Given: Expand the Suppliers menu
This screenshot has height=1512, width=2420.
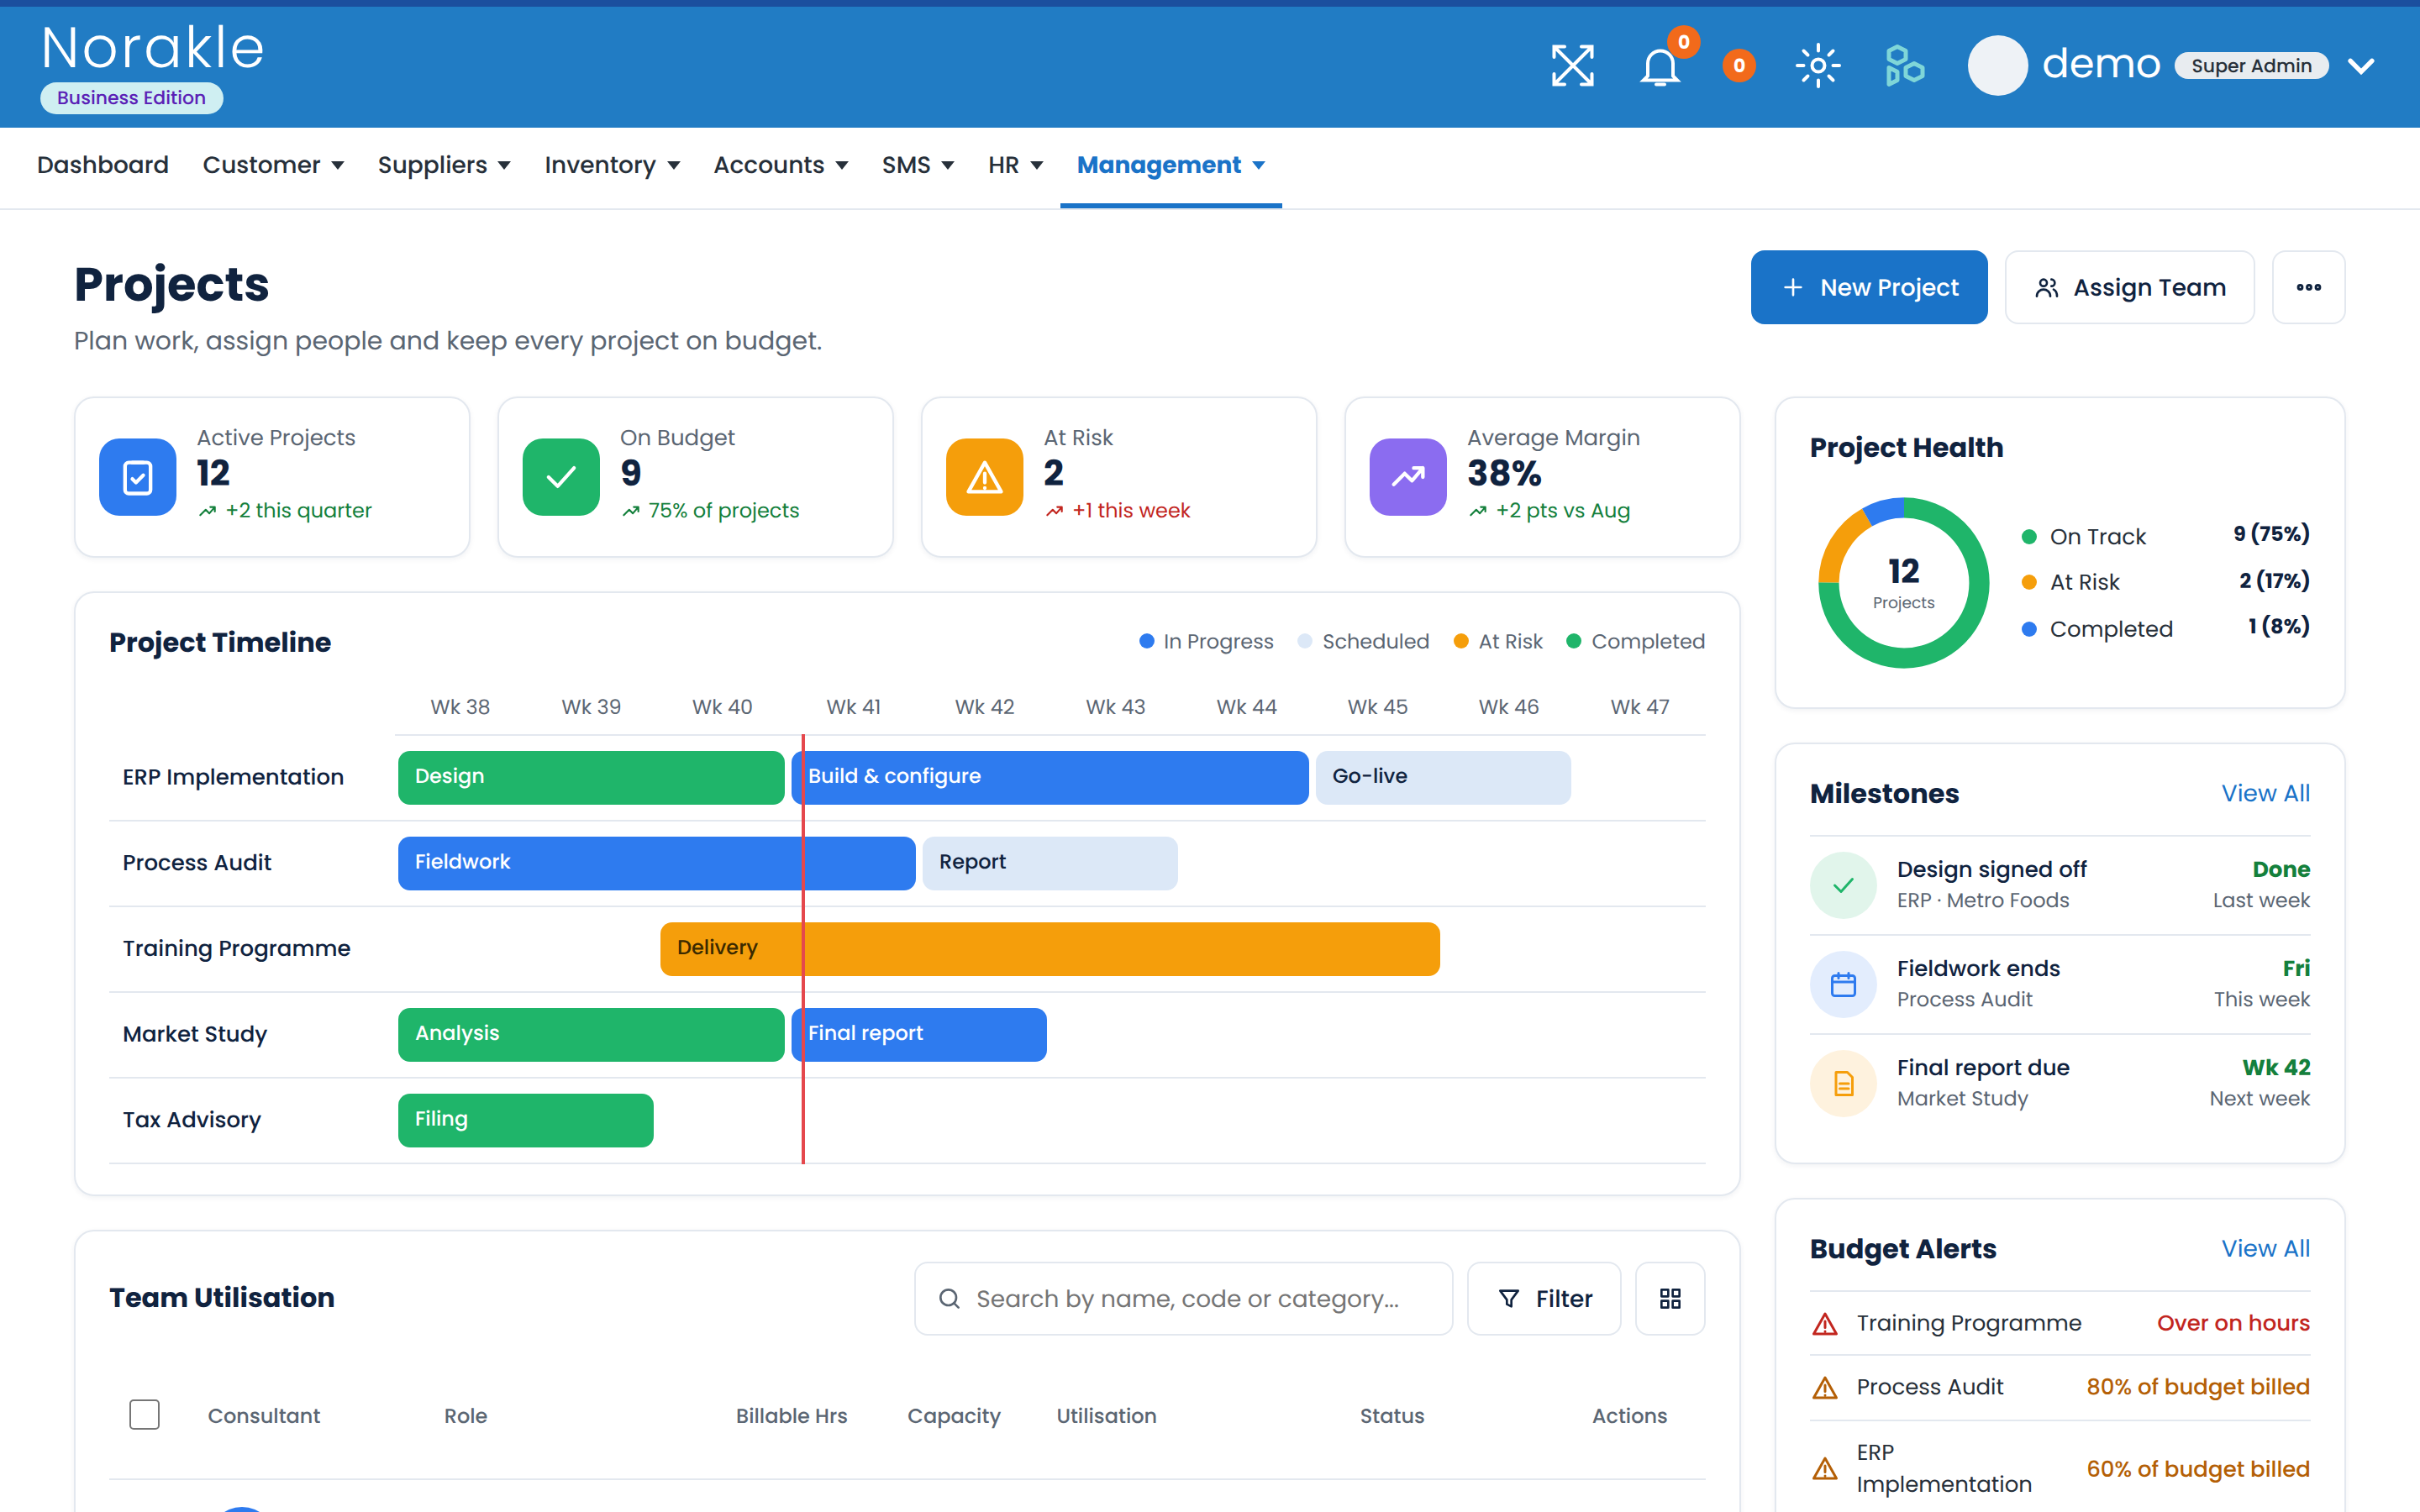Looking at the screenshot, I should (x=444, y=165).
